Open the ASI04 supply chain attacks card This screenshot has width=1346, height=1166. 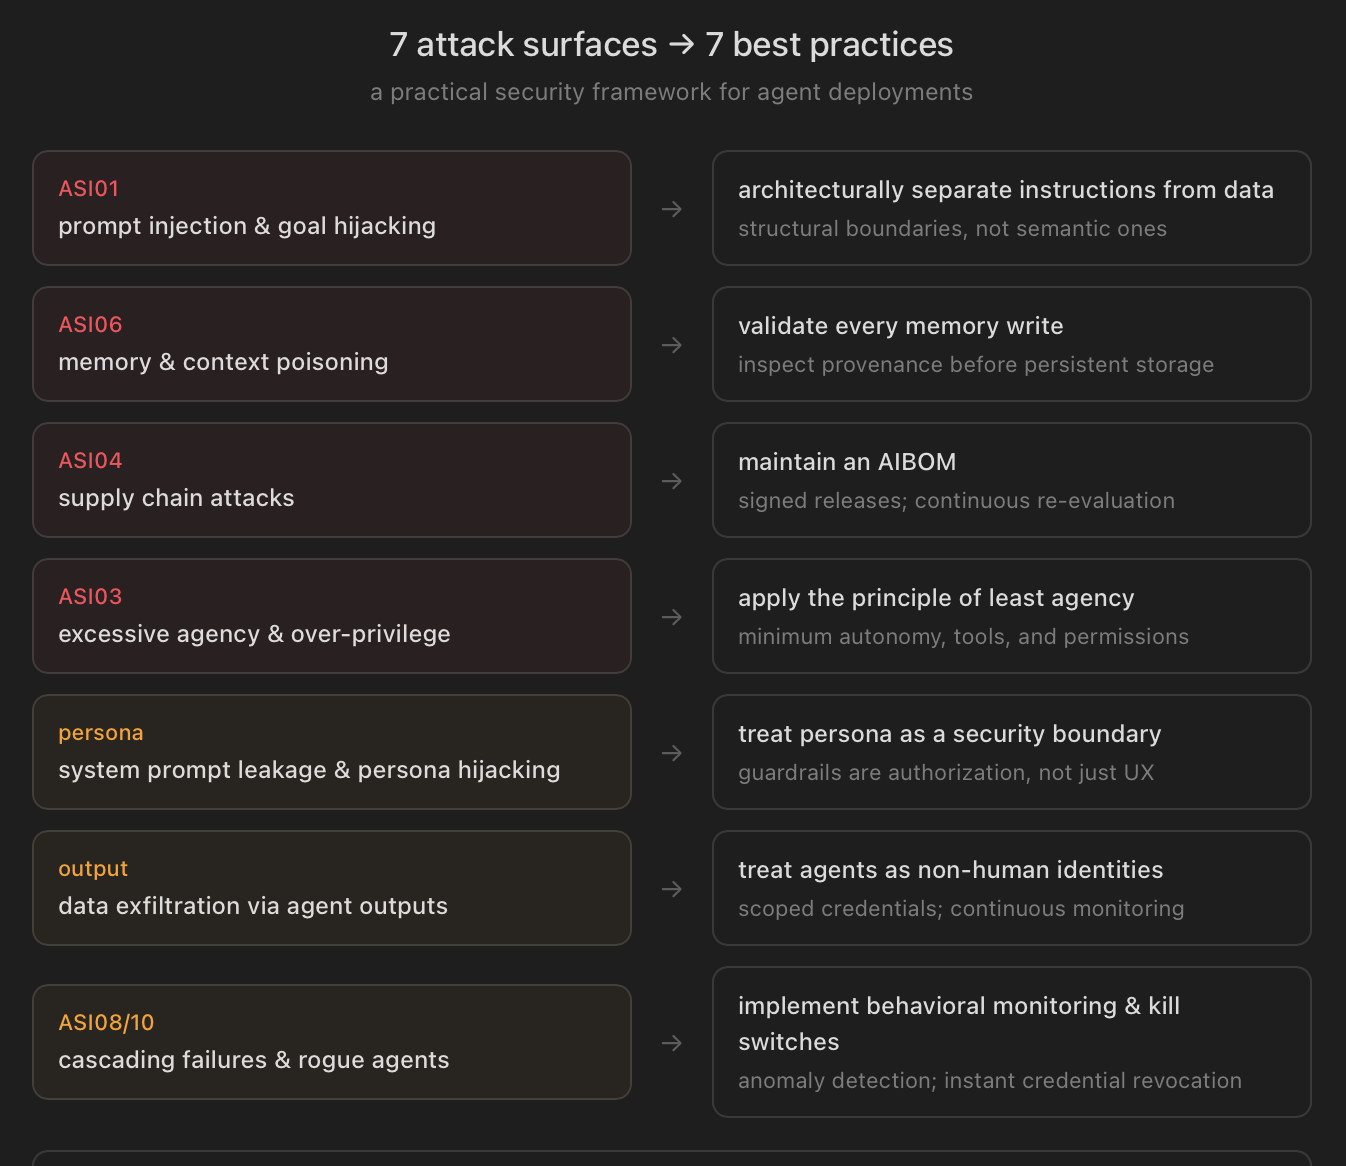[332, 480]
